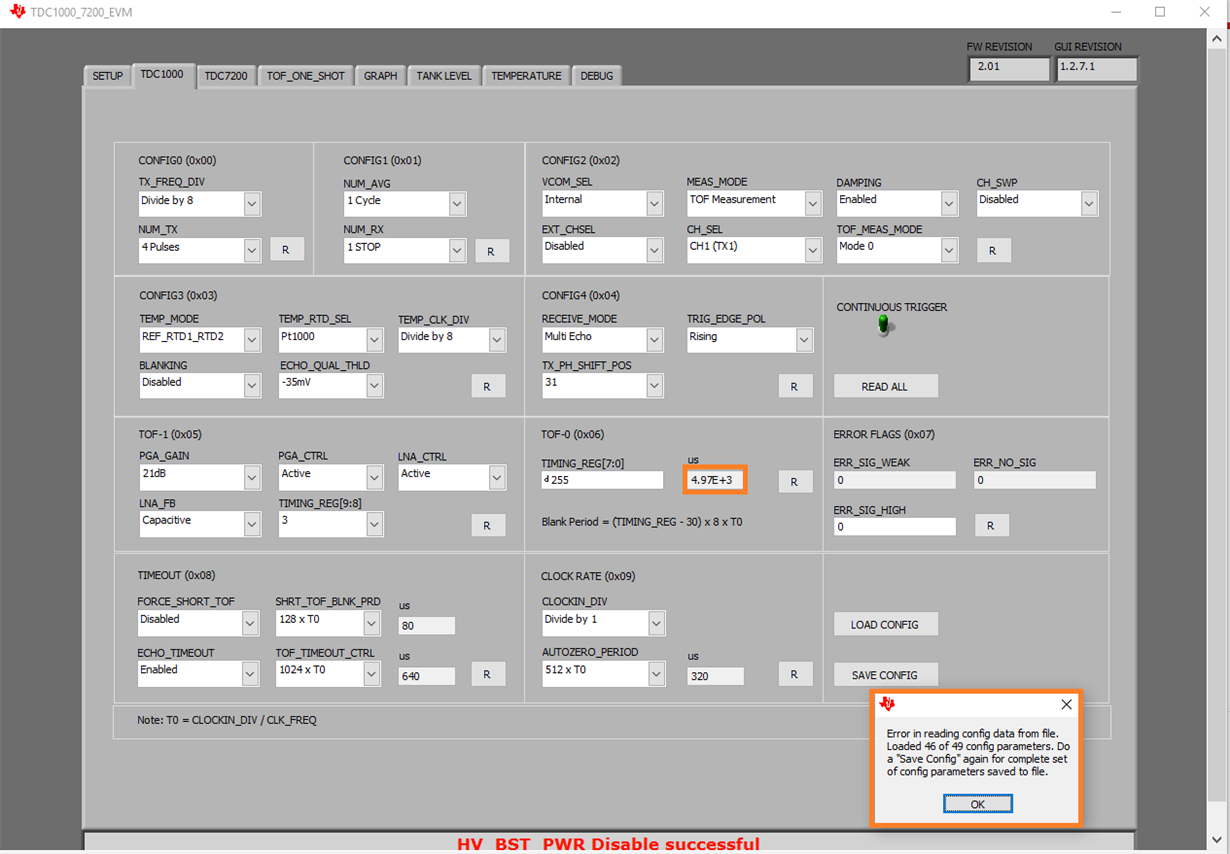Open the BLANKING dropdown
The height and width of the screenshot is (854, 1230).
click(252, 386)
